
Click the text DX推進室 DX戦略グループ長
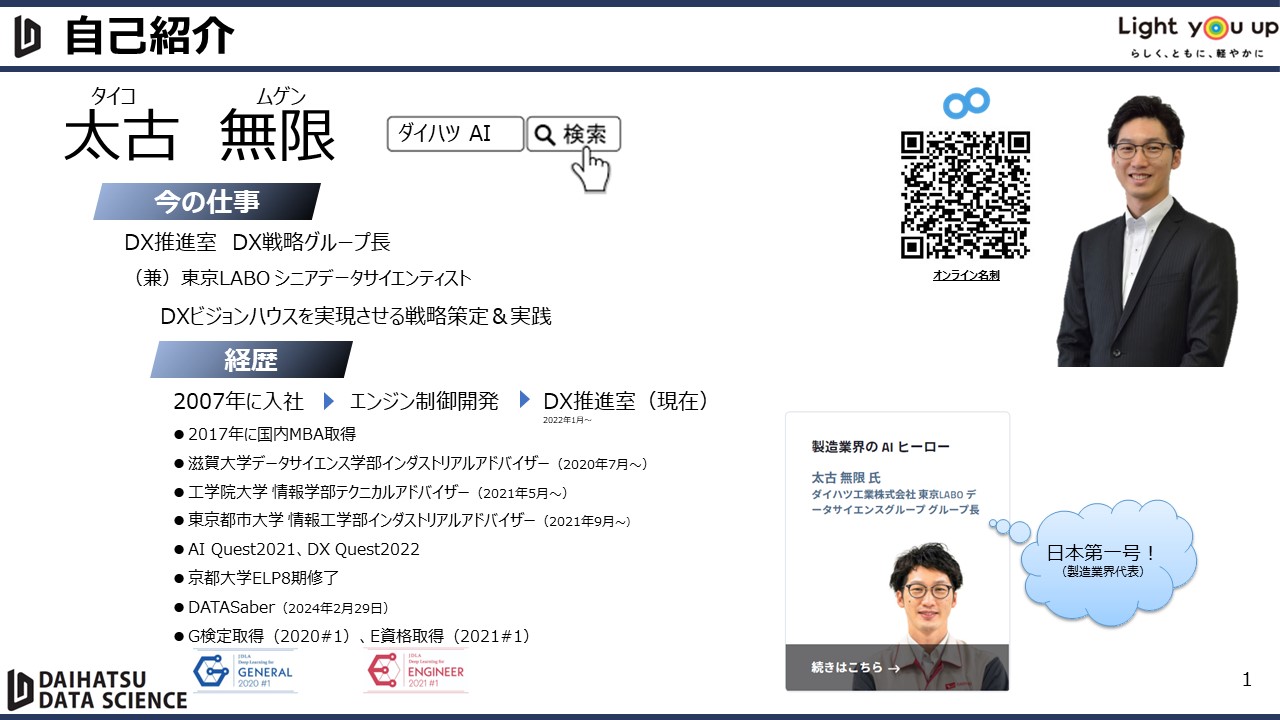coord(257,242)
